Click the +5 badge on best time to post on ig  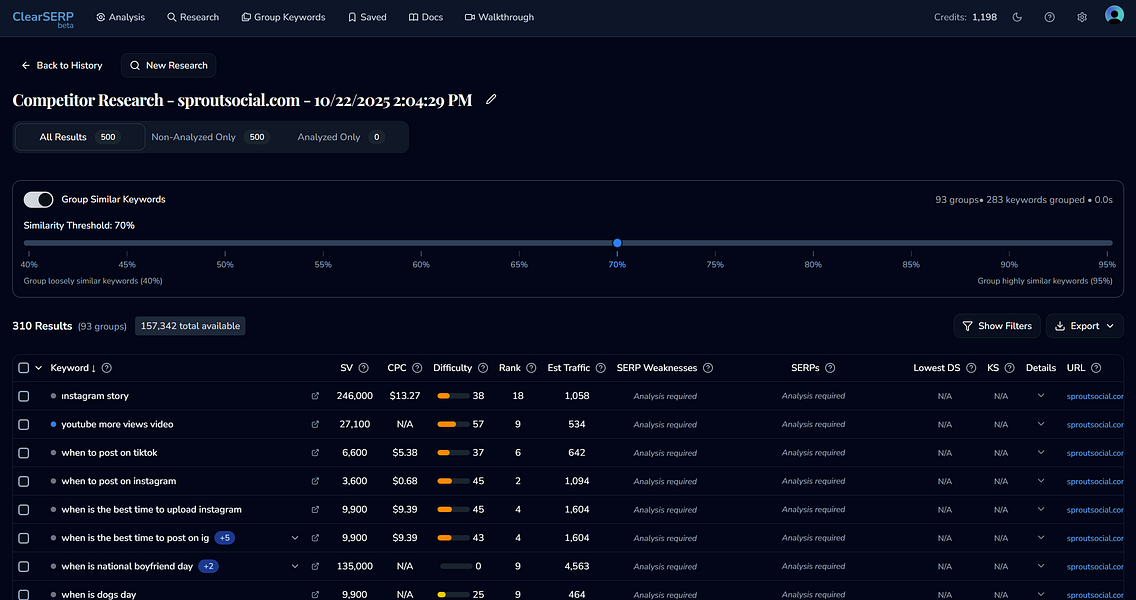tap(225, 538)
